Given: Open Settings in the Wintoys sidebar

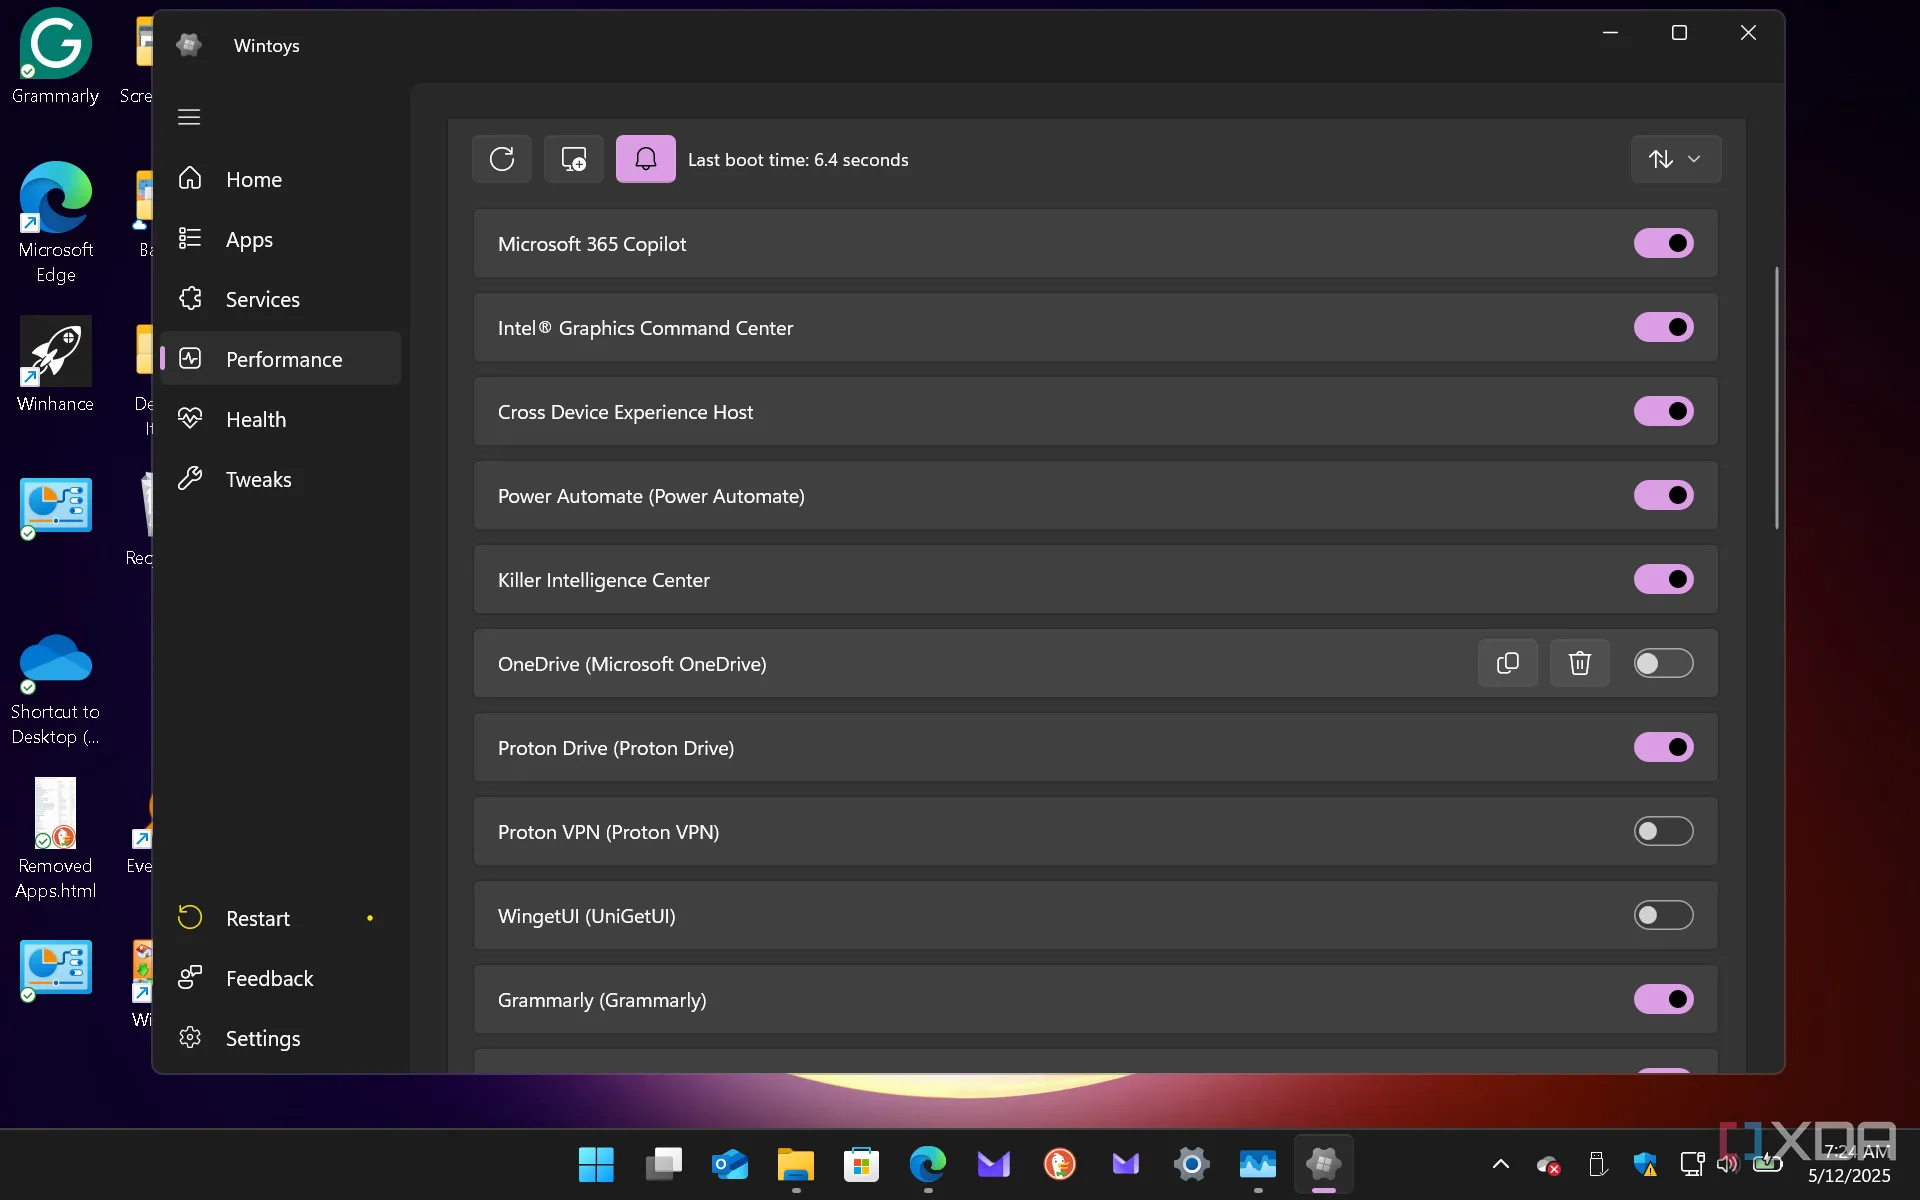Looking at the screenshot, I should (262, 1038).
